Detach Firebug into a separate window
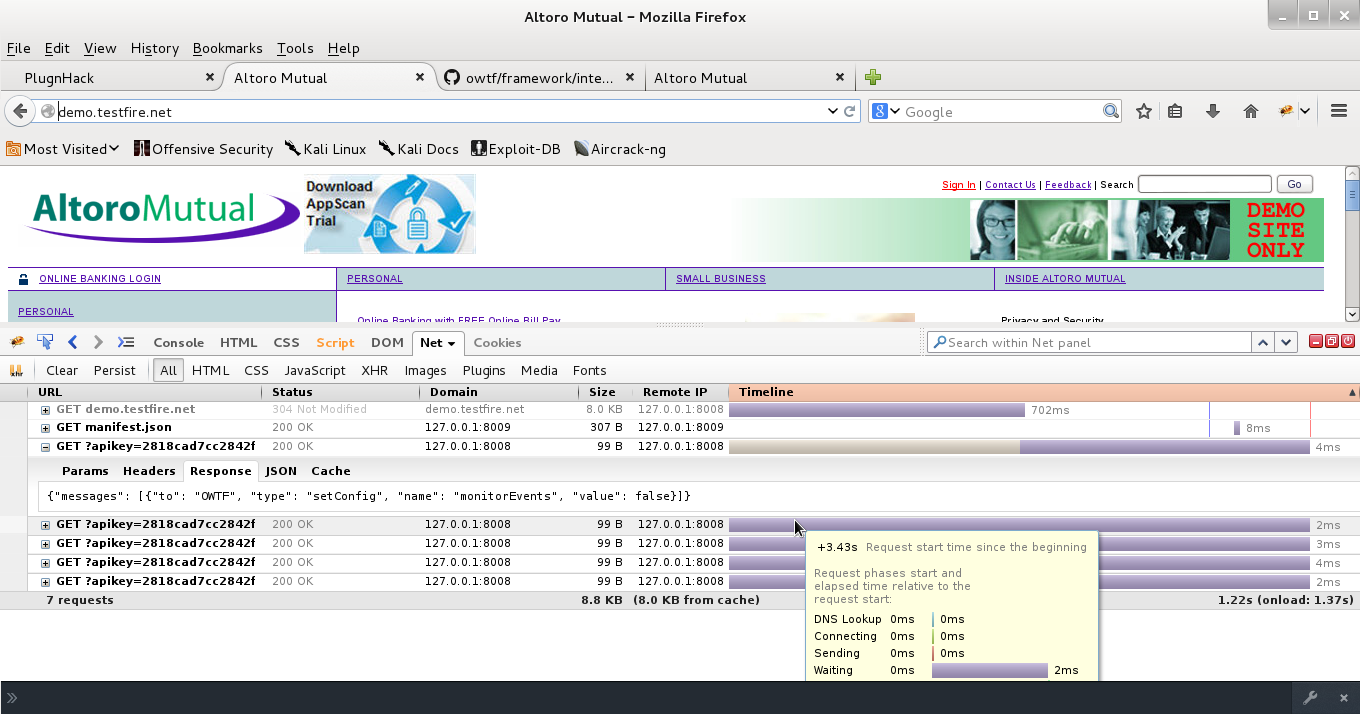This screenshot has height=714, width=1360. [x=1332, y=342]
